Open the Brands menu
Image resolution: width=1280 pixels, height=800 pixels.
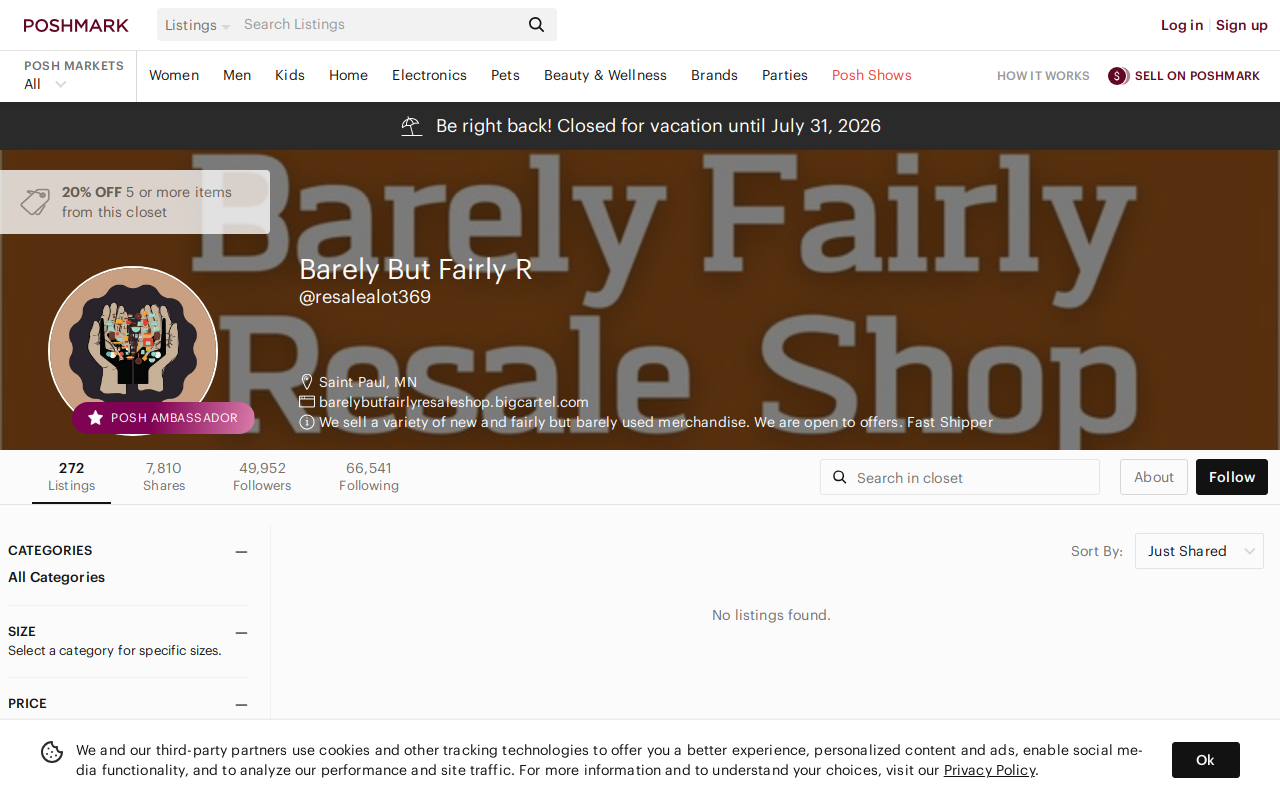[x=714, y=75]
